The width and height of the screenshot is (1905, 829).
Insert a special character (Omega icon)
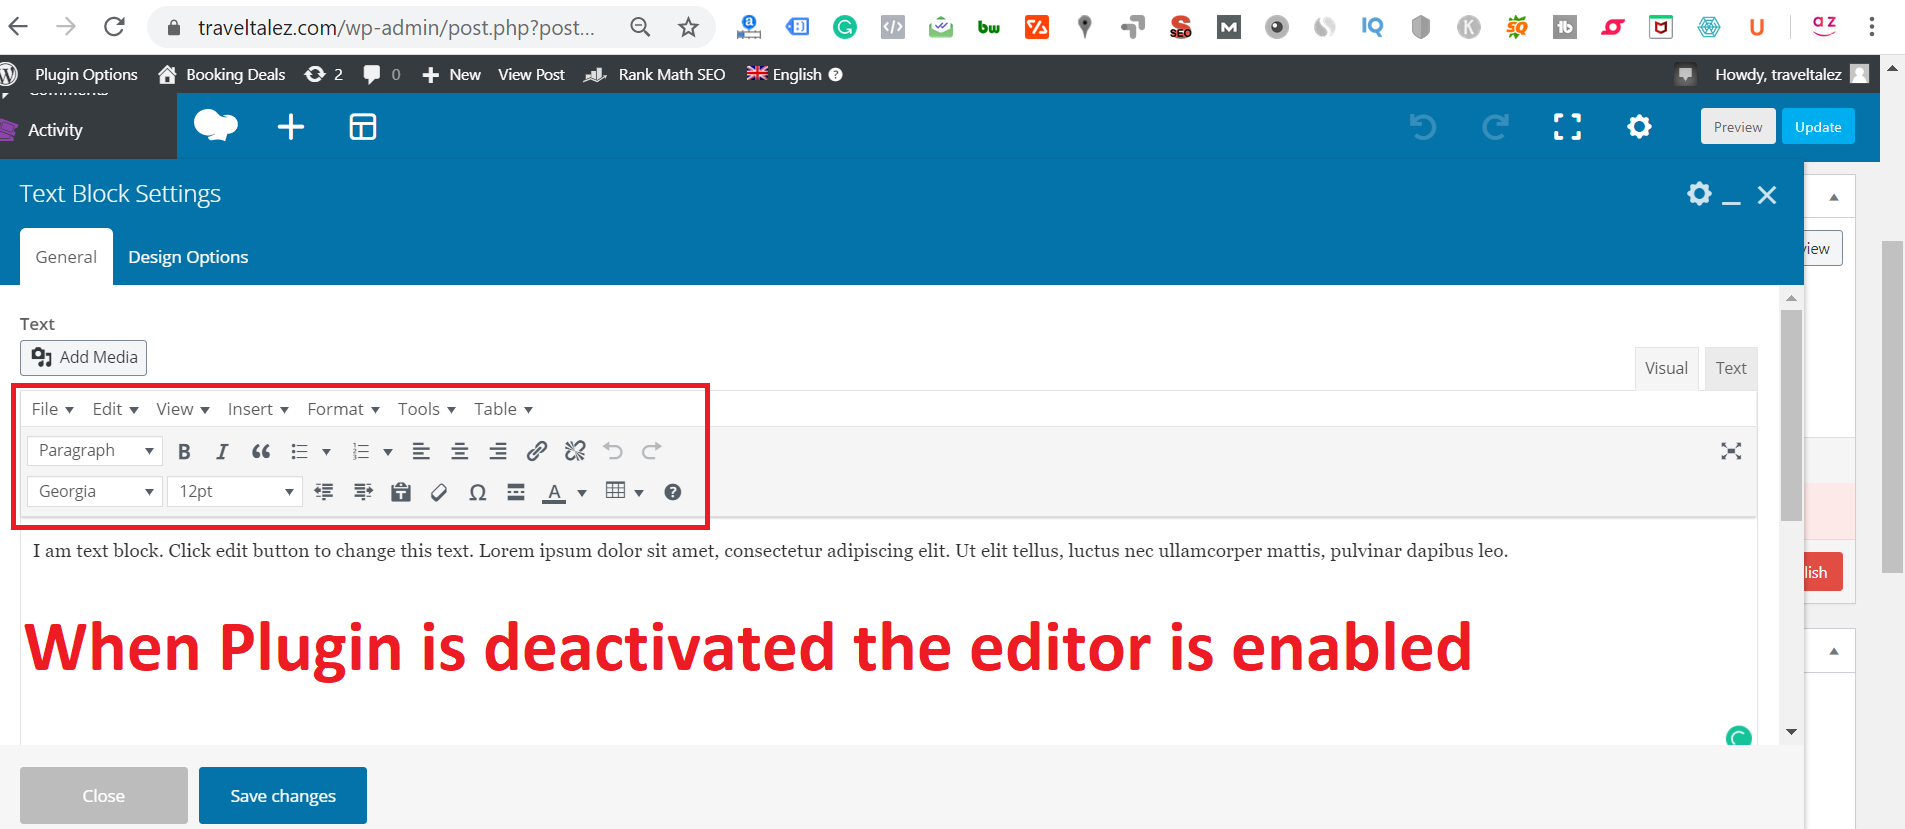(478, 491)
